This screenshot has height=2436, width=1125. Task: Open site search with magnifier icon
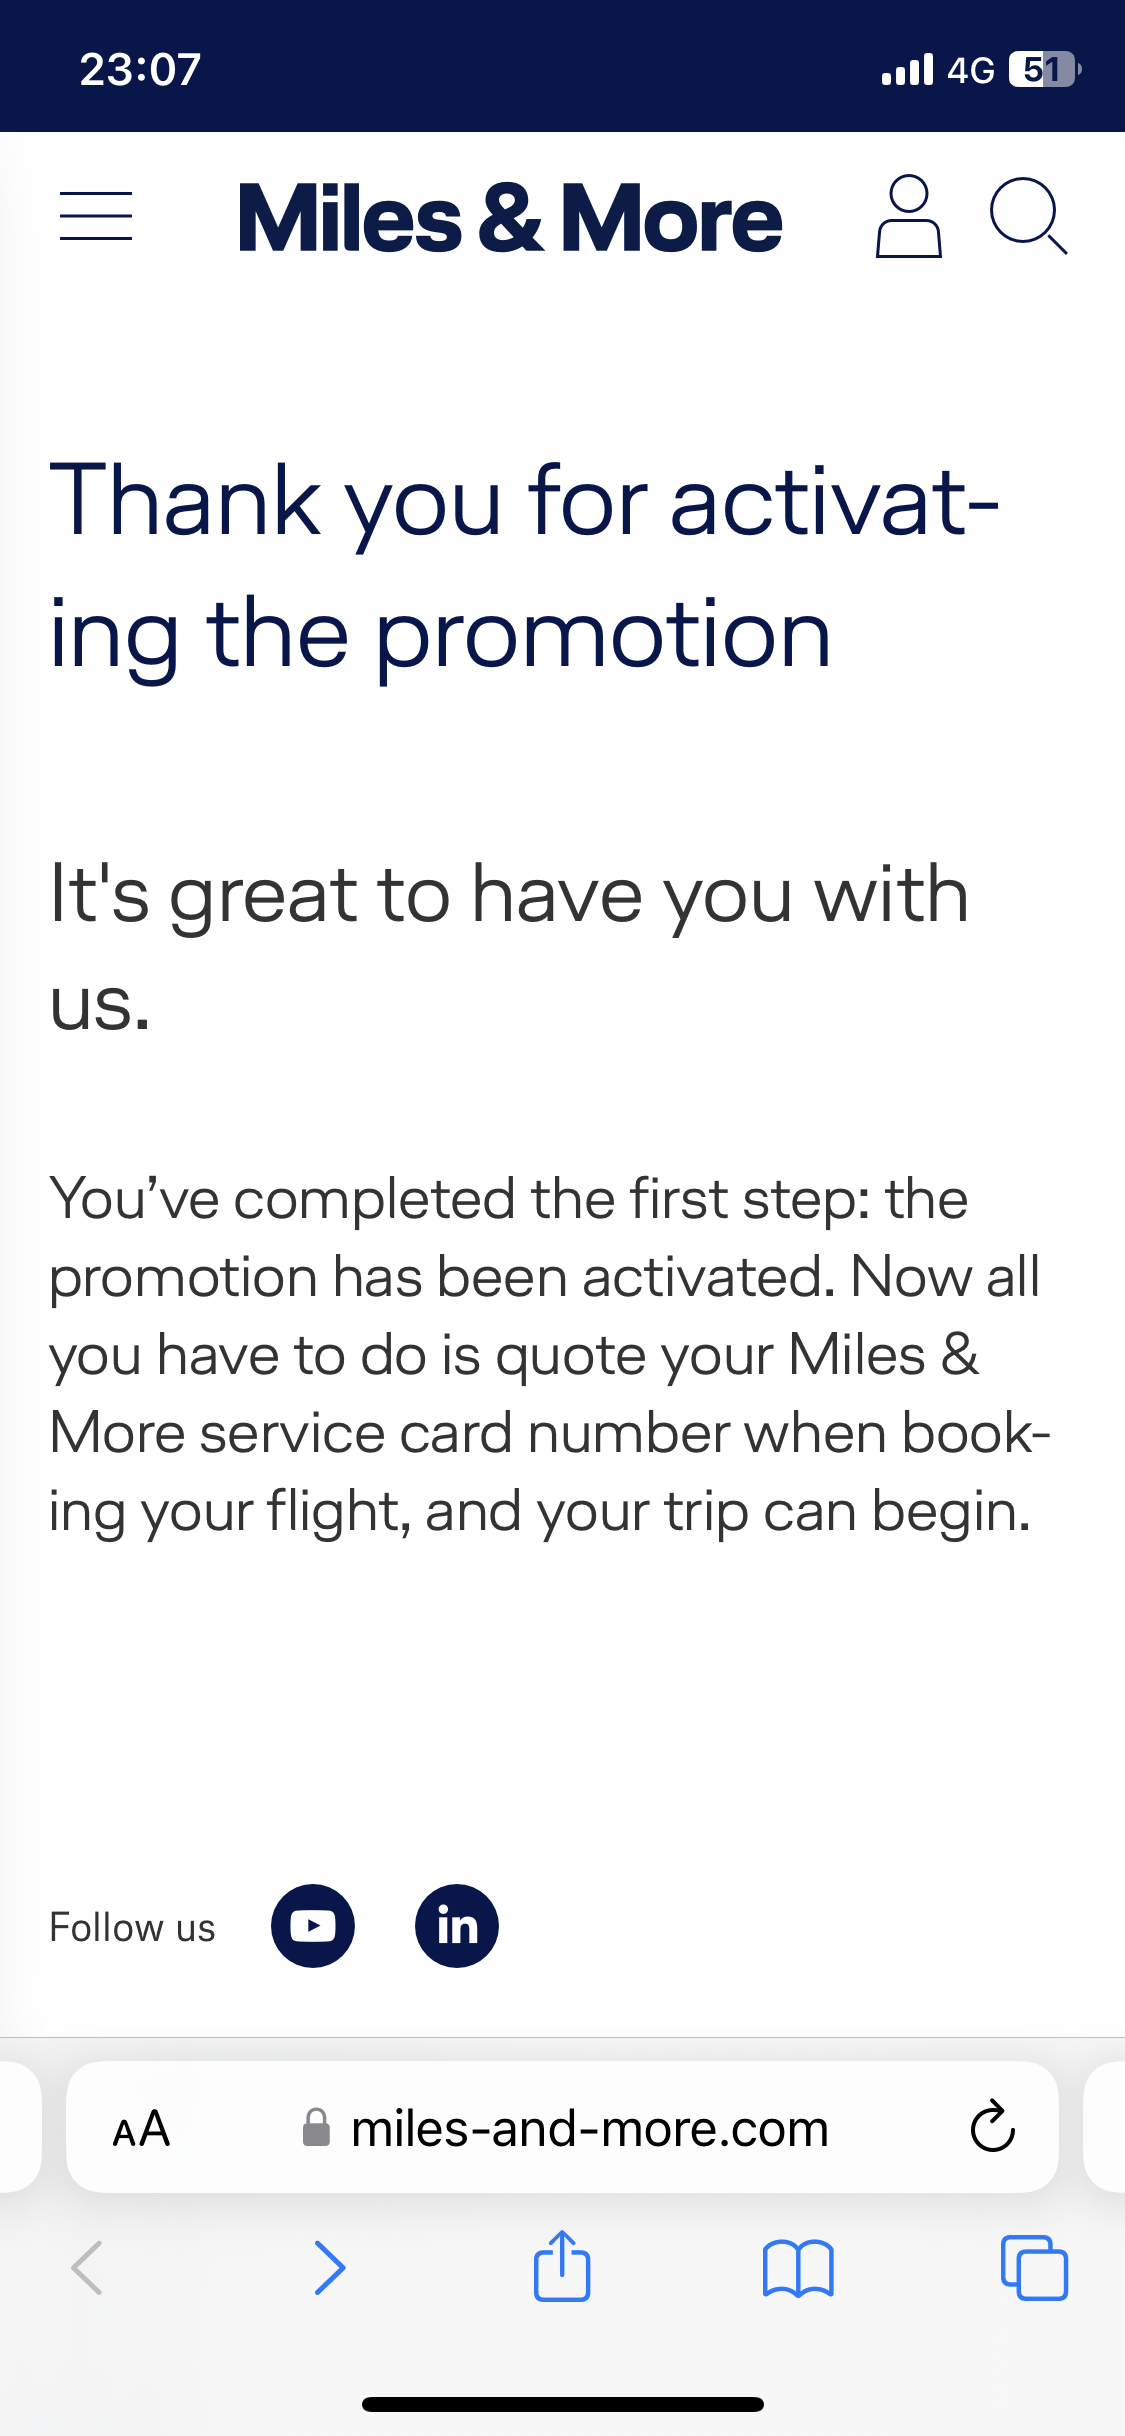[1028, 217]
